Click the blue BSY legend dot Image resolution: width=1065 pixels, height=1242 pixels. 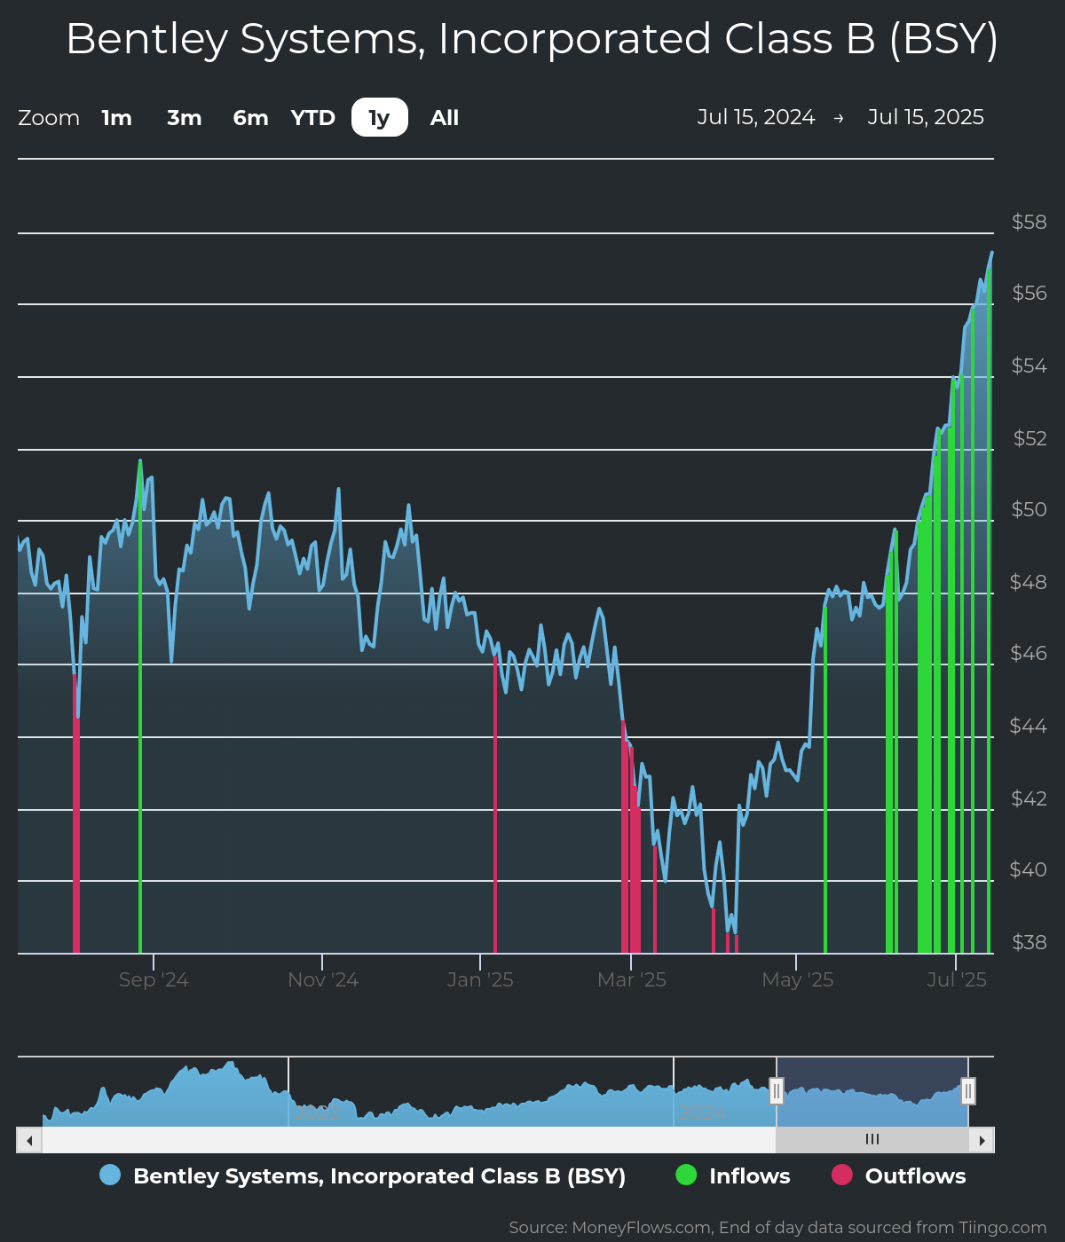pos(110,1175)
